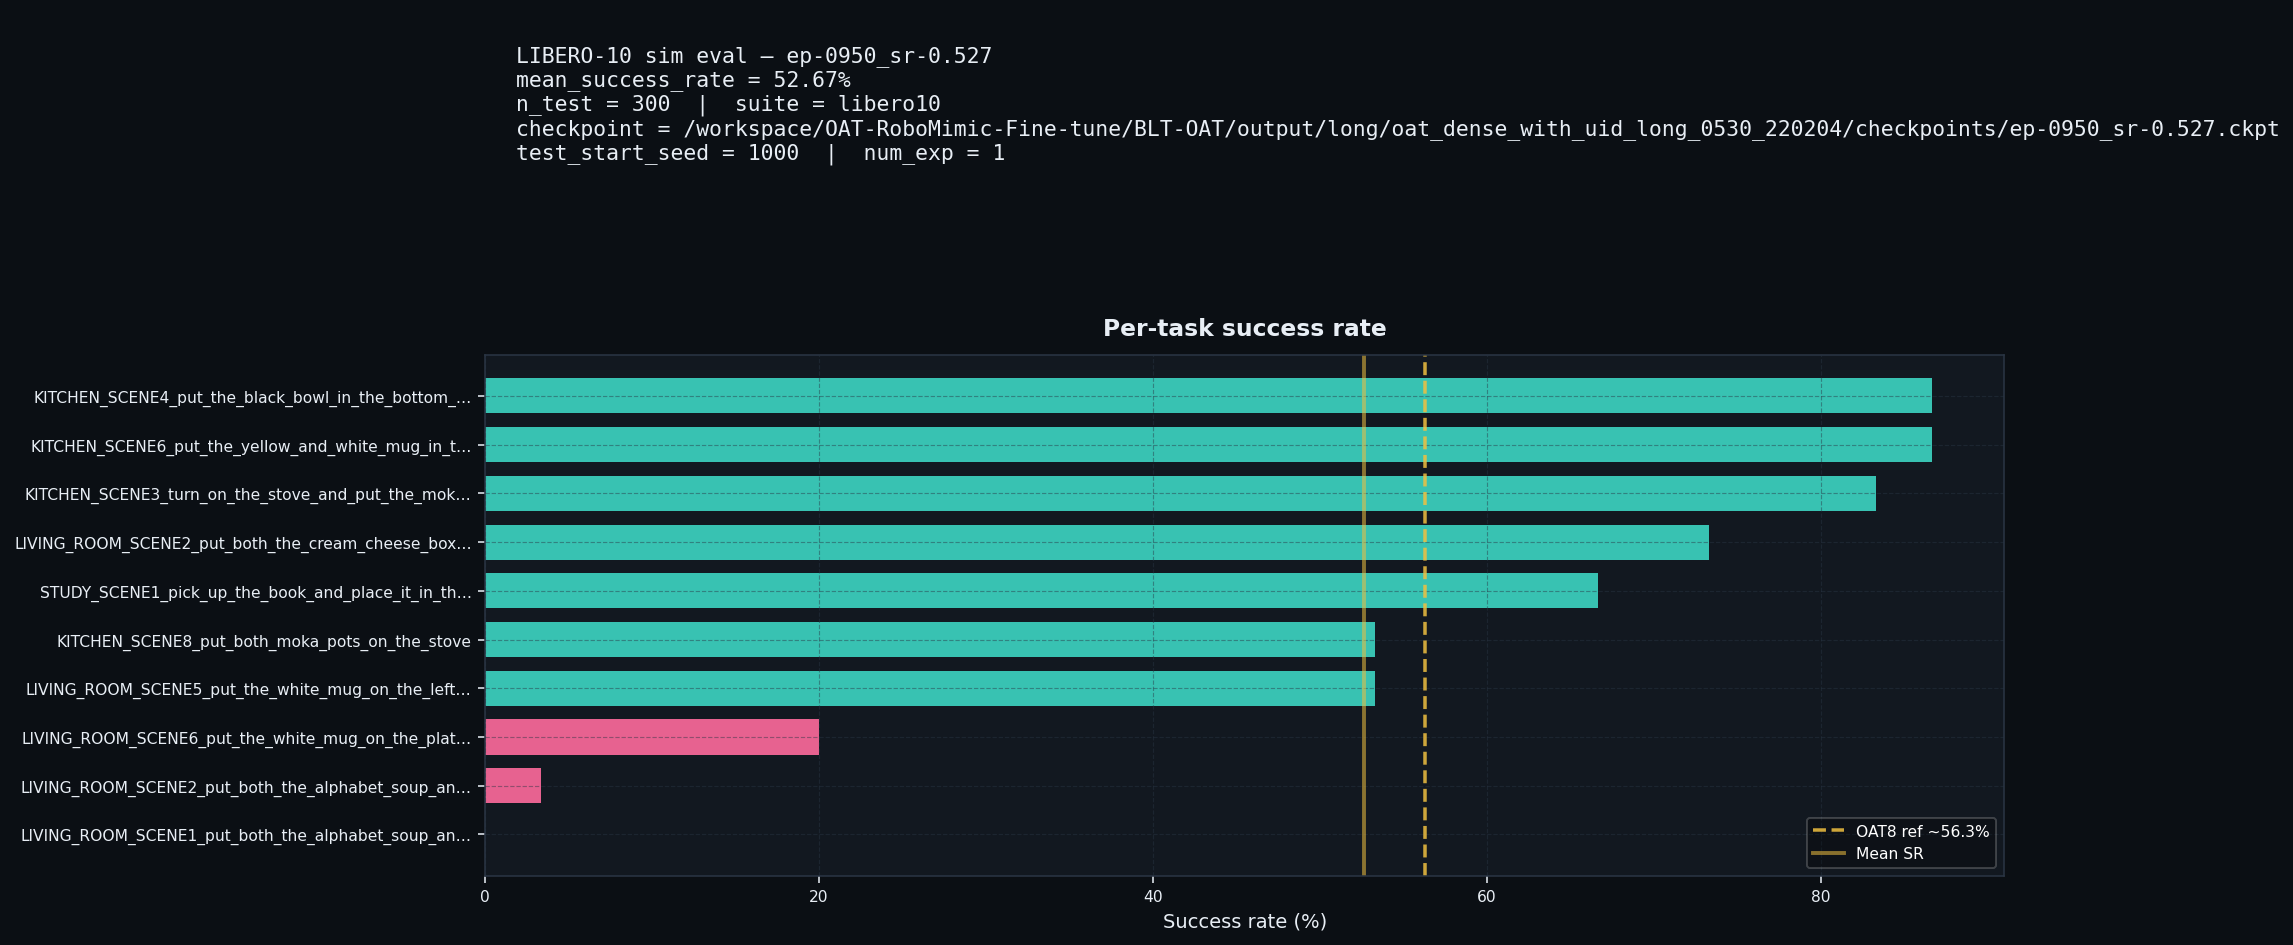Click the 'mean_success_rate = 52.67%' line
2293x945 pixels.
tap(683, 81)
